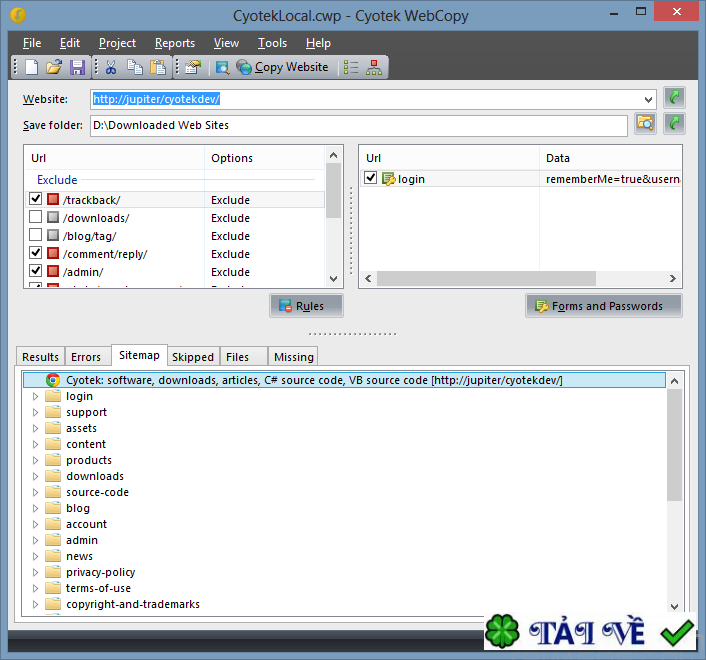
Task: Uncheck the login form entry
Action: [x=371, y=178]
